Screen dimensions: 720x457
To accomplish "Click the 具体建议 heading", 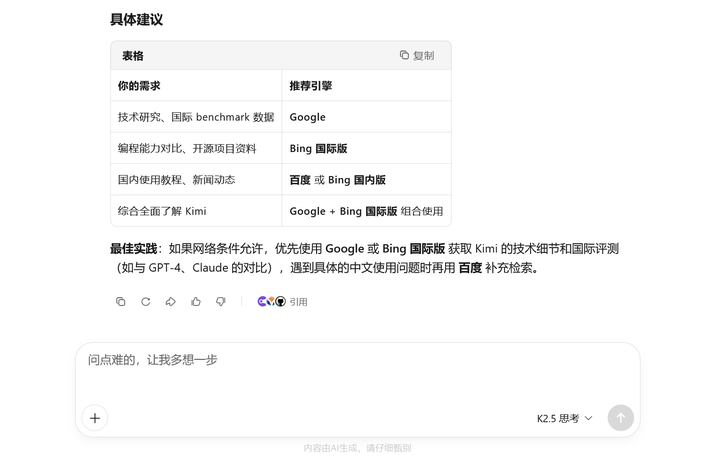I will (x=136, y=20).
